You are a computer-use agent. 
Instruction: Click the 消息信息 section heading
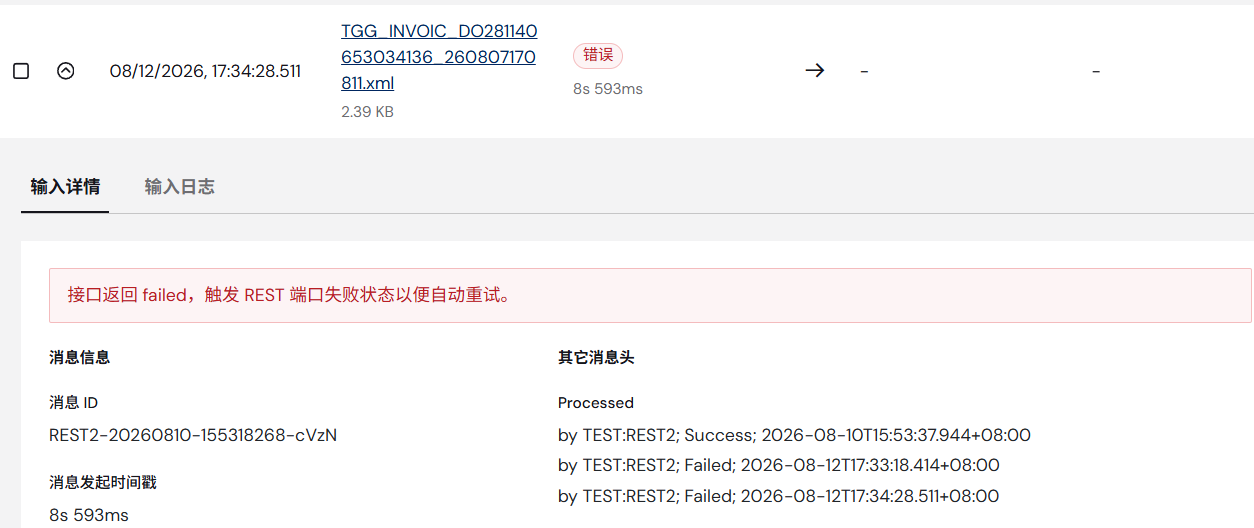pos(80,357)
